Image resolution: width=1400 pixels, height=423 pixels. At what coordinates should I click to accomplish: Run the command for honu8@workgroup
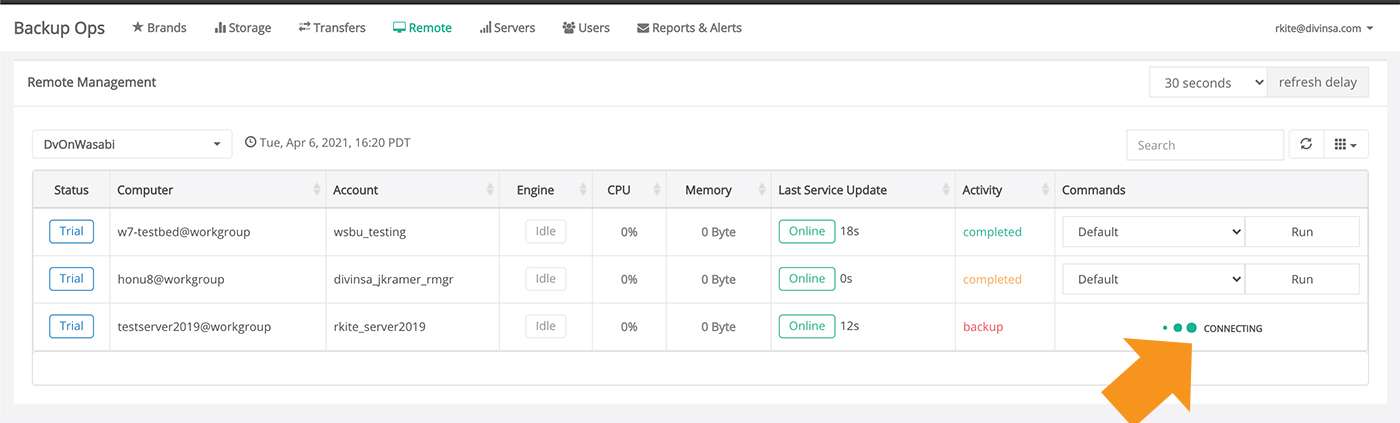point(1302,279)
